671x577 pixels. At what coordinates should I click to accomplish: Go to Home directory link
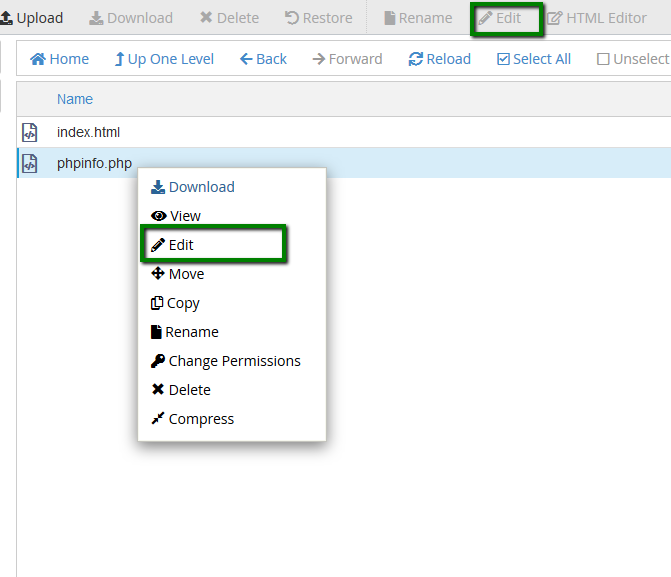59,59
